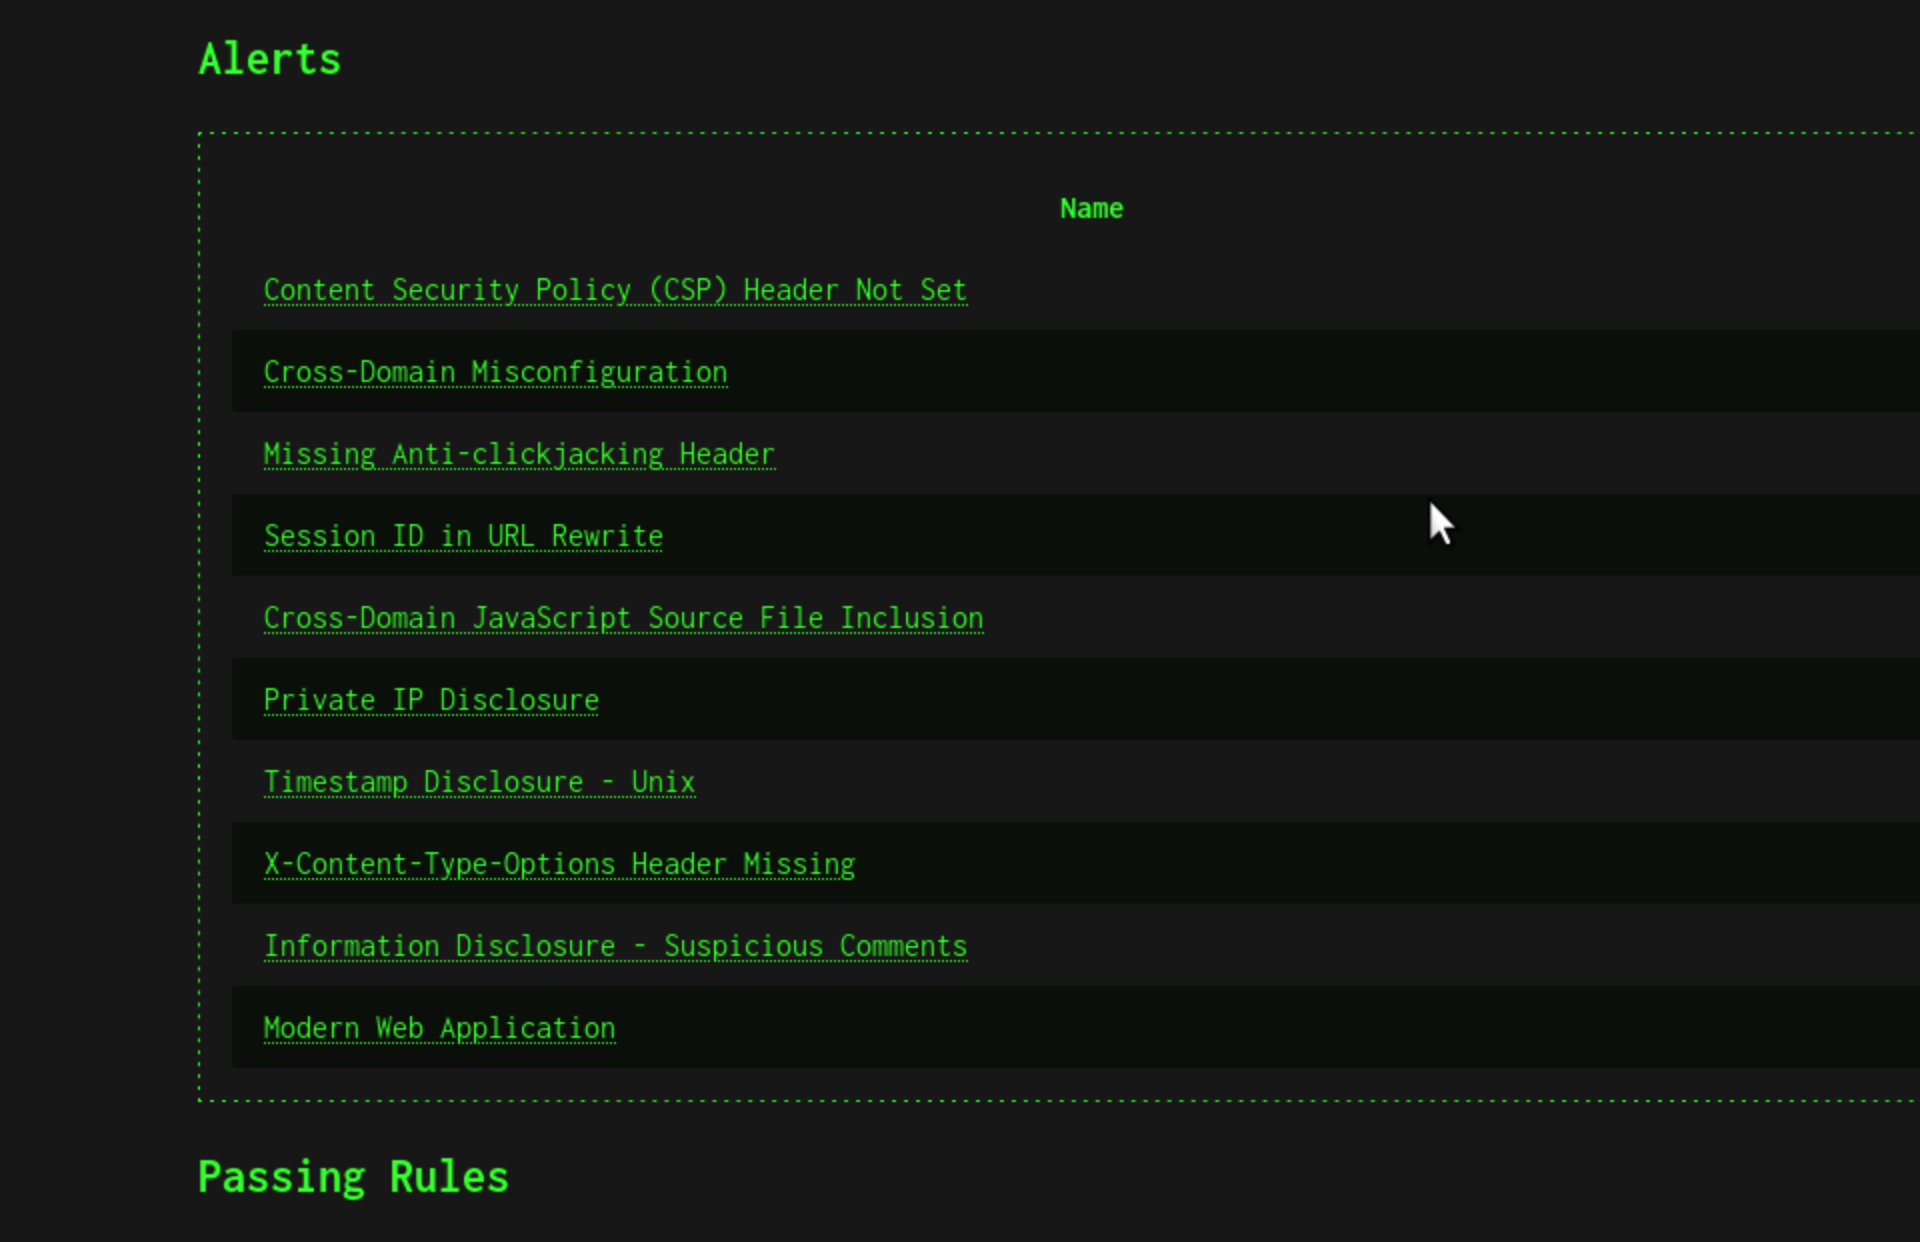Select the table row for Modern Web Application
This screenshot has width=1920, height=1242.
click(1100, 1028)
